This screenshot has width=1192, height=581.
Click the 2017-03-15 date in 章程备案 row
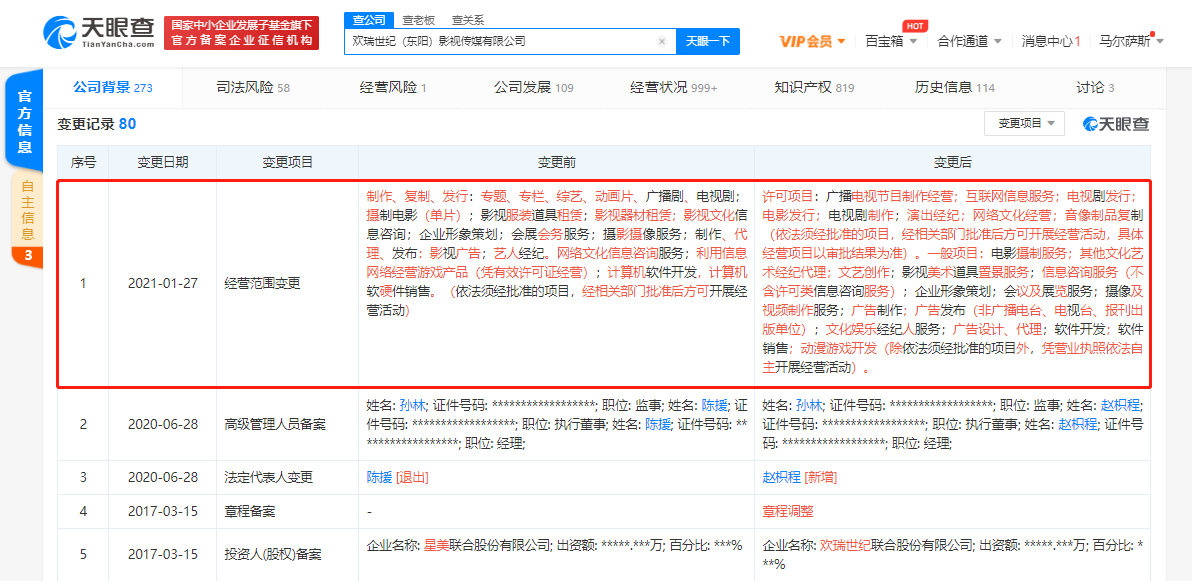[x=163, y=512]
